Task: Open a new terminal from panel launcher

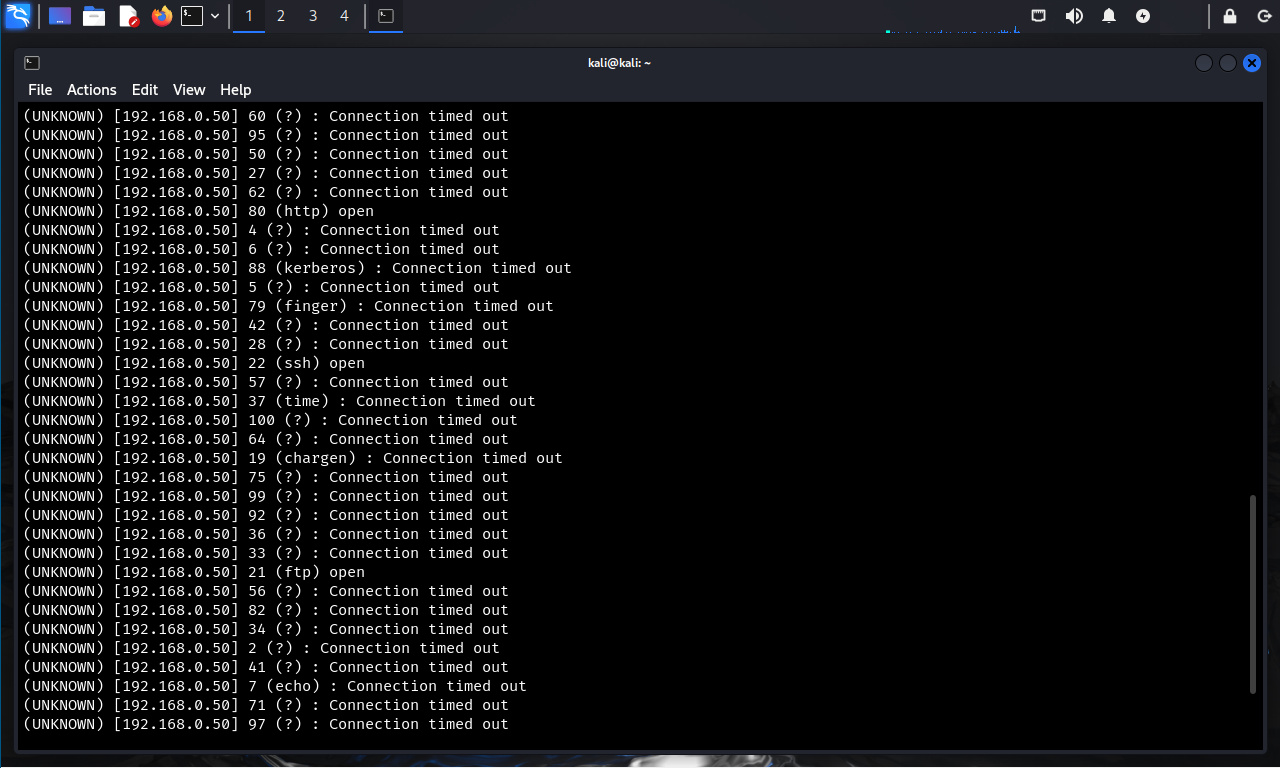Action: coord(191,16)
